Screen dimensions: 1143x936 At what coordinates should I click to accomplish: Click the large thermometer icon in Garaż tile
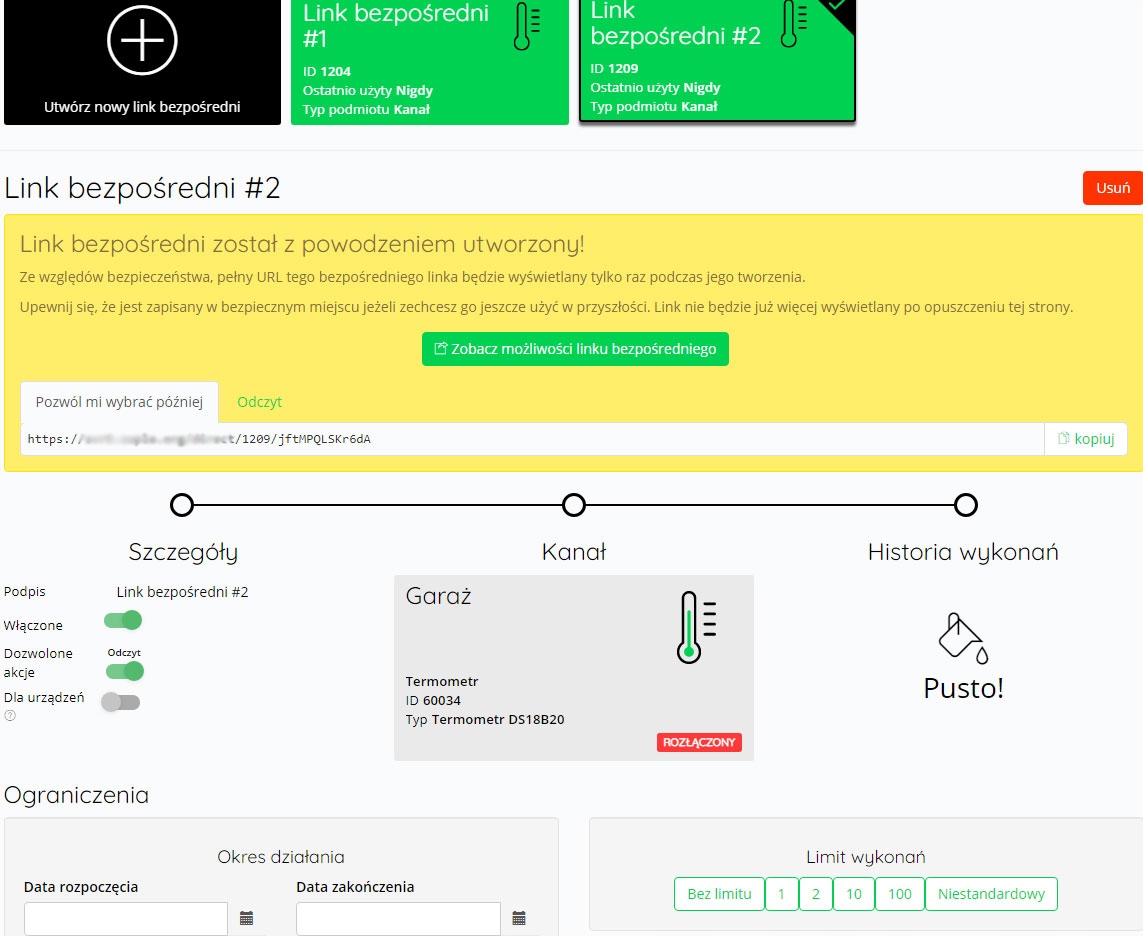coord(697,627)
